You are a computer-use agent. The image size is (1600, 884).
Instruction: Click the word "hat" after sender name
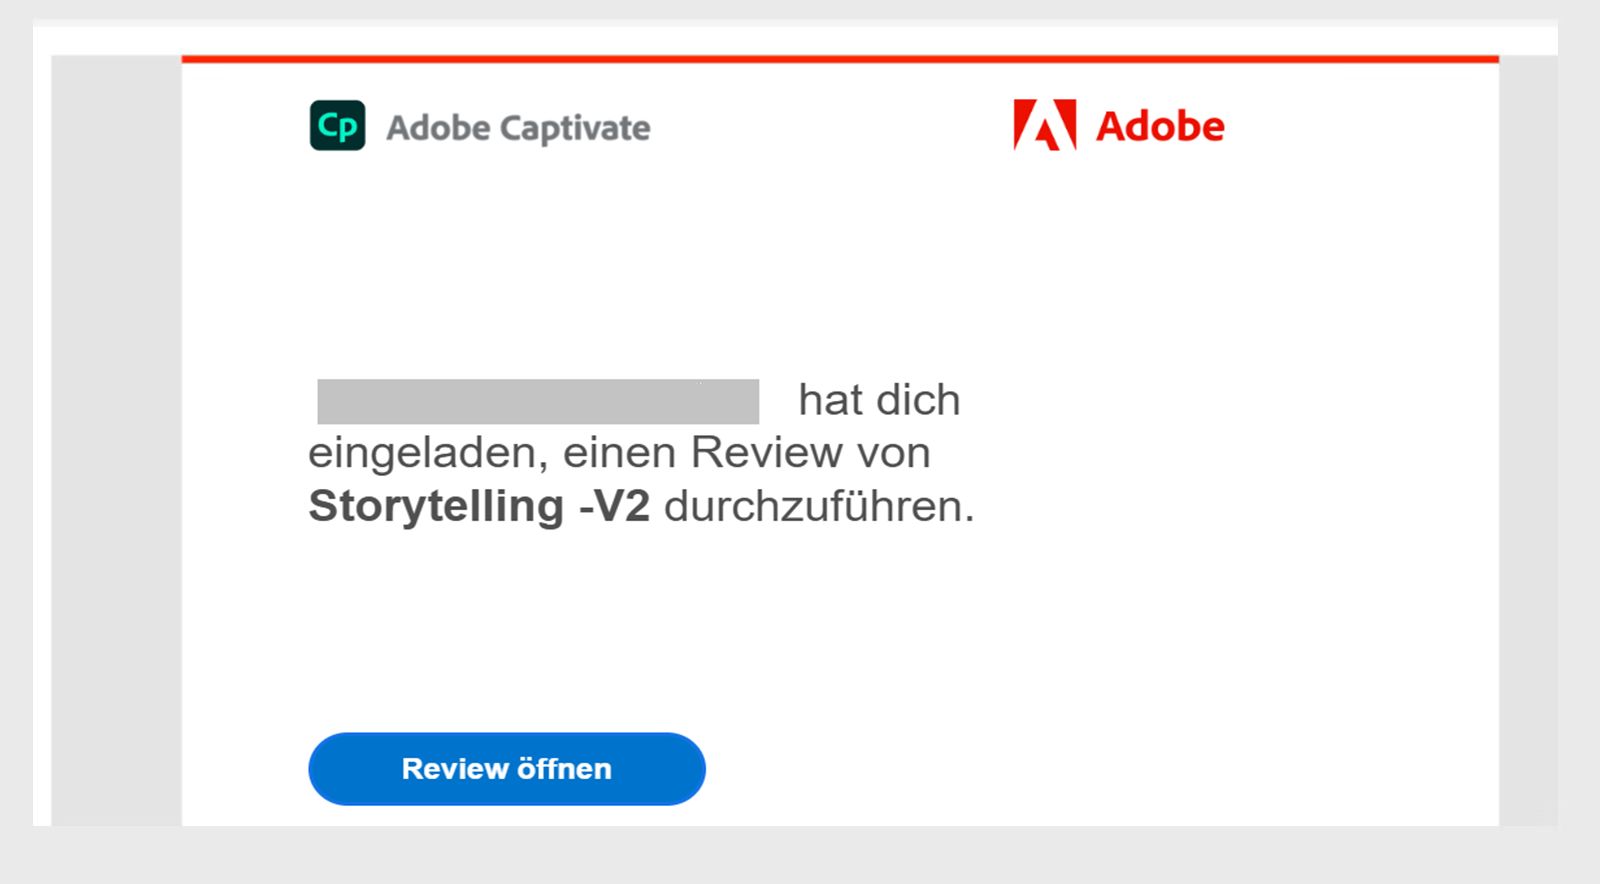pyautogui.click(x=830, y=400)
